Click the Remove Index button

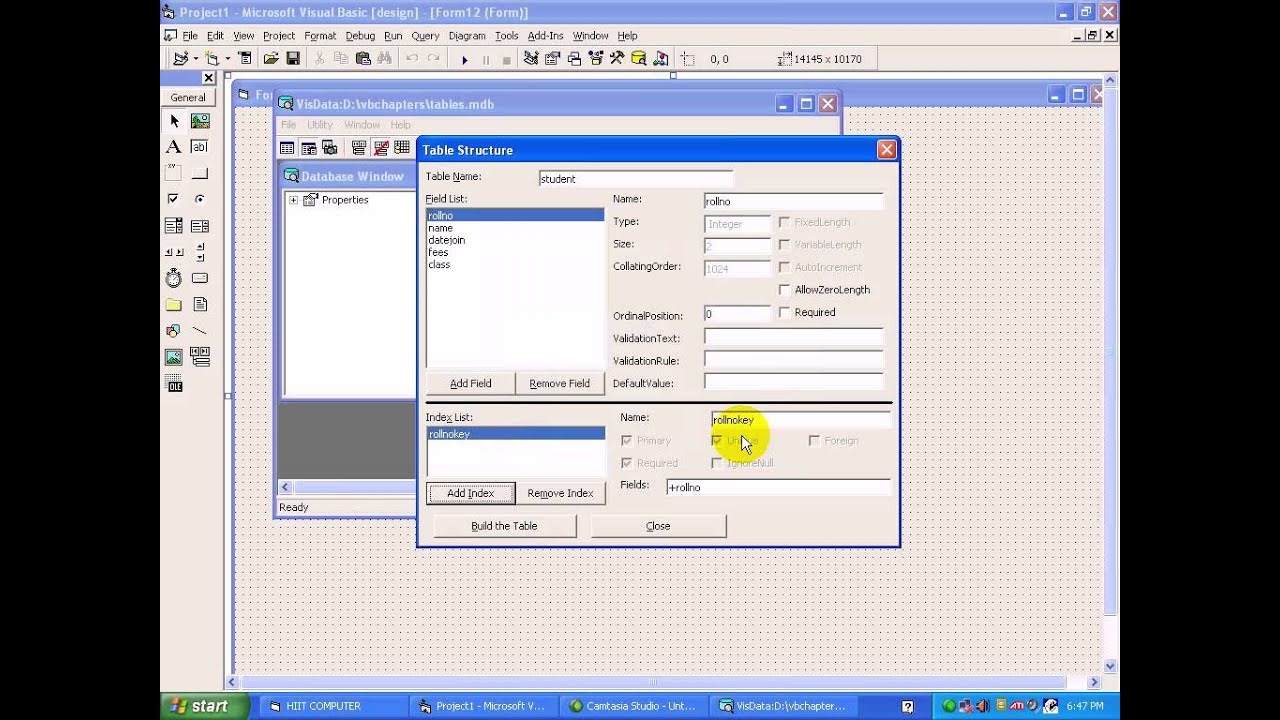click(560, 494)
